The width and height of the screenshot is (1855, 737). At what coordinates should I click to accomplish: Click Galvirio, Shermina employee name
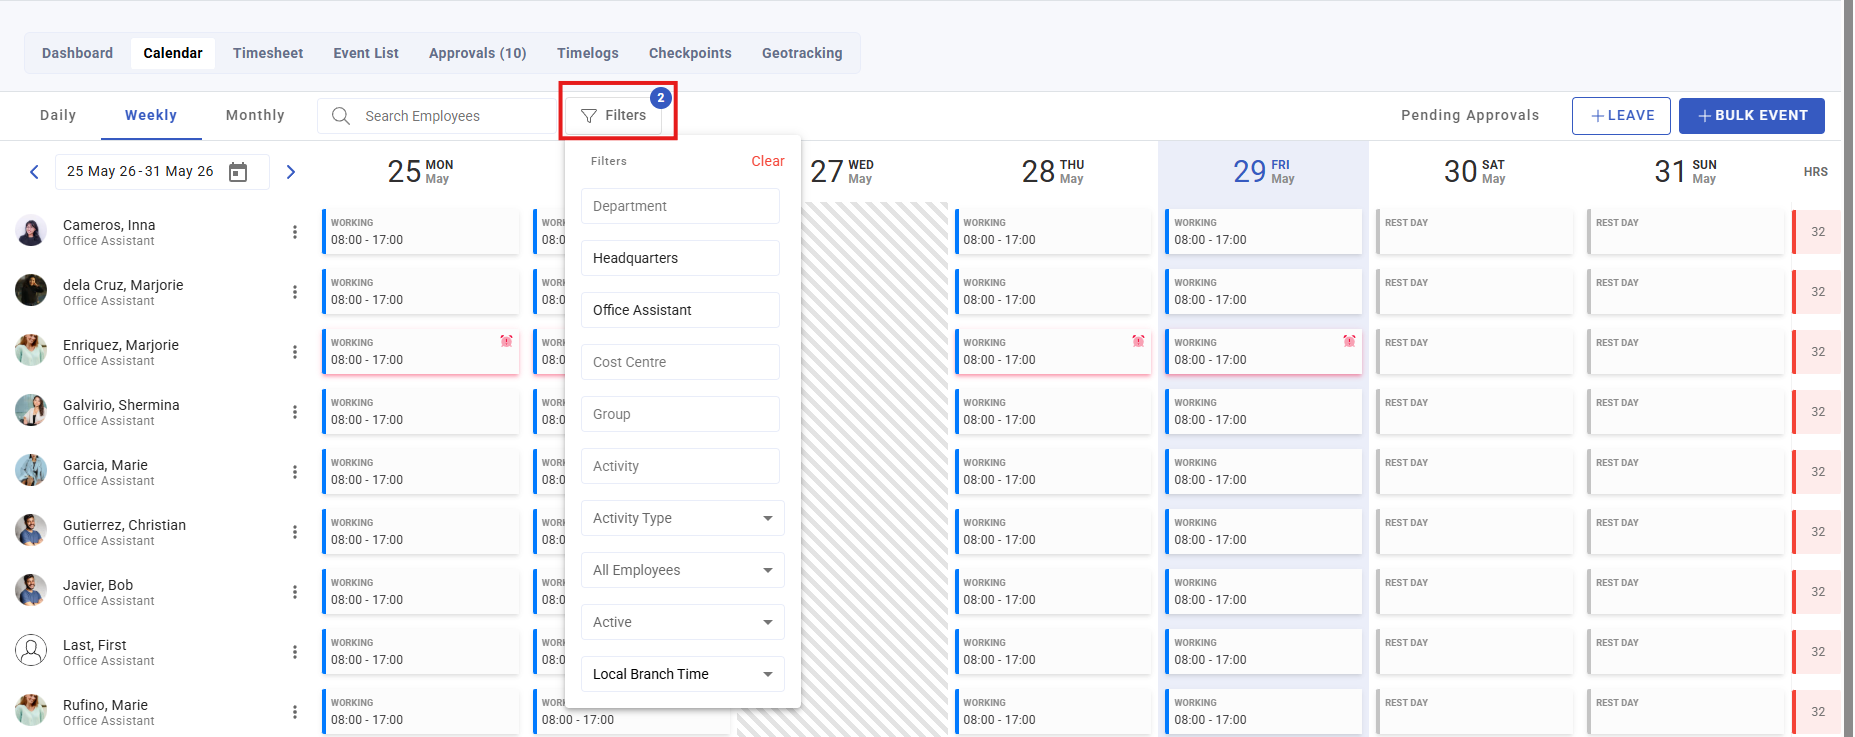(x=121, y=405)
